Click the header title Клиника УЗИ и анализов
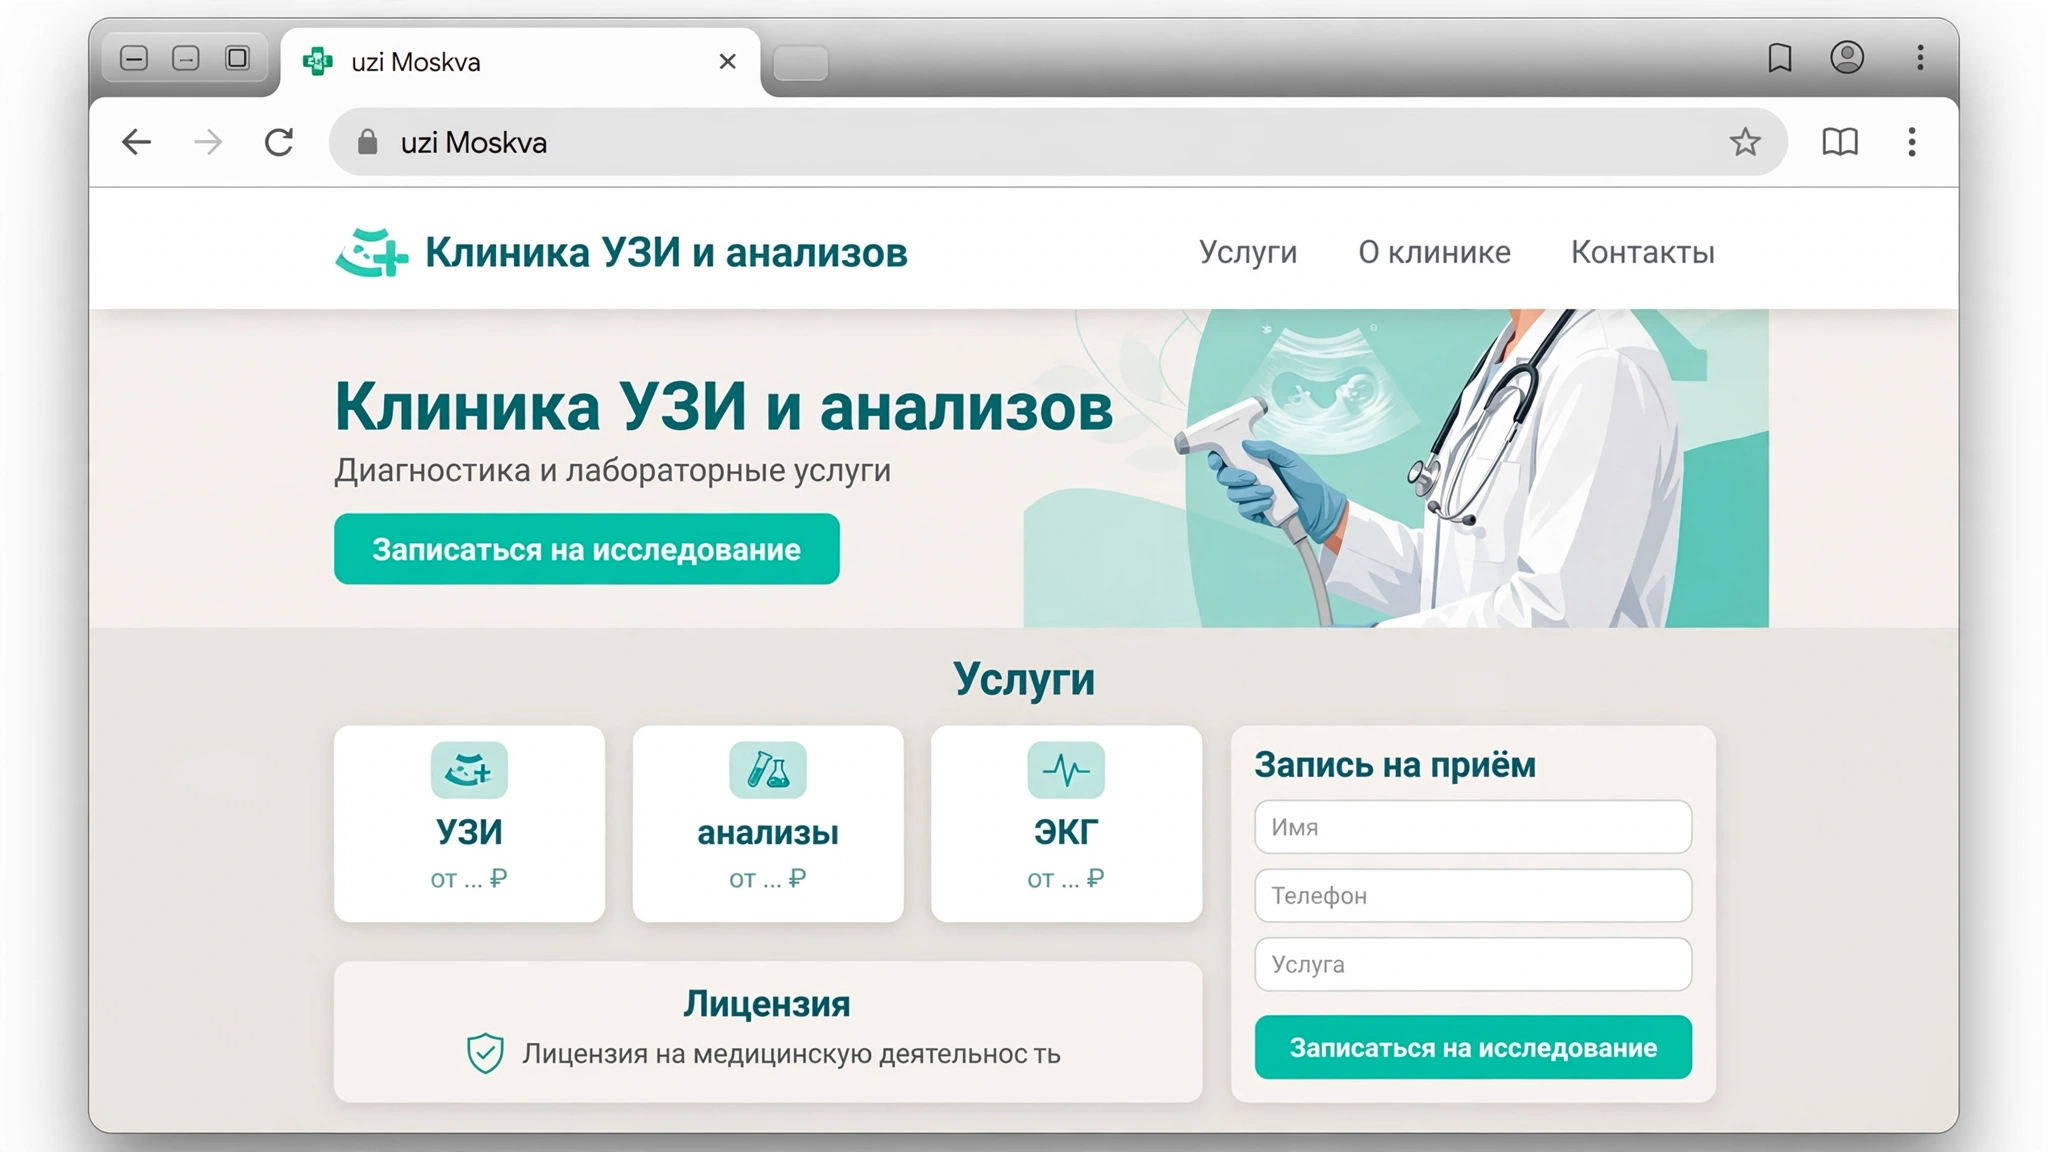 point(666,252)
